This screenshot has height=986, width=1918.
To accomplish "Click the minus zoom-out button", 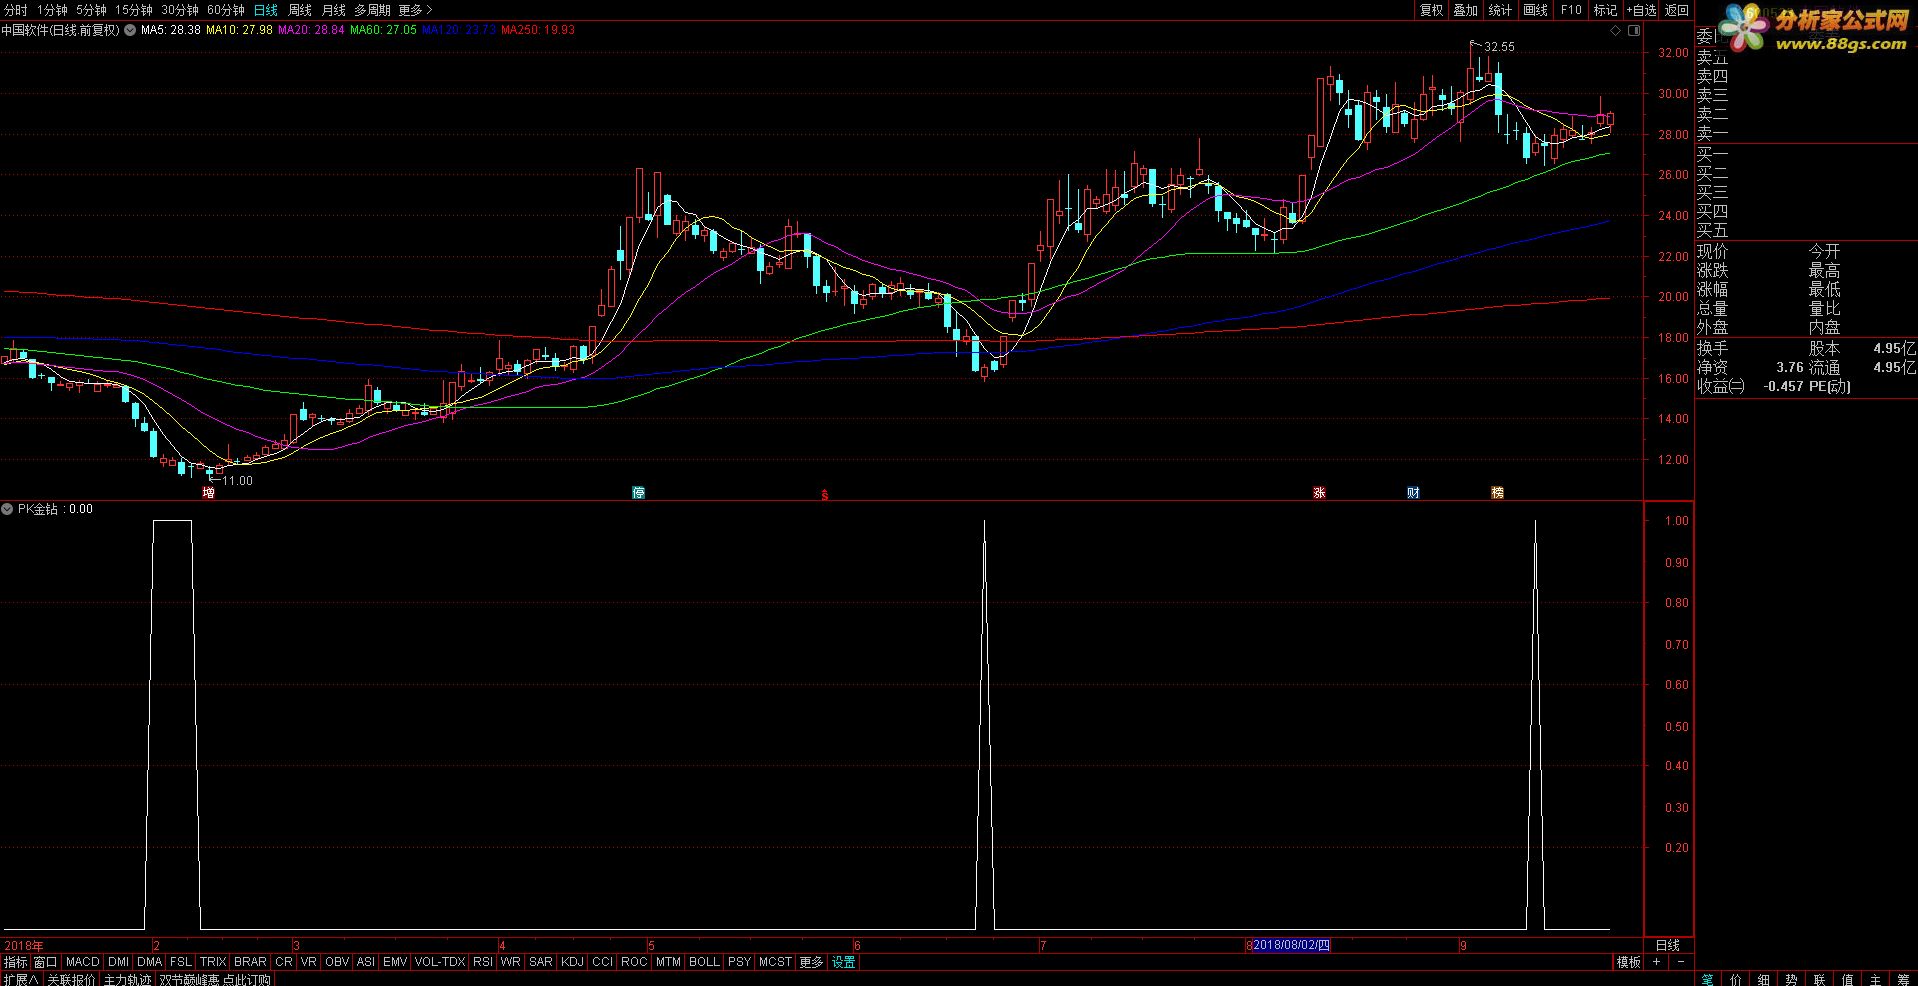I will (1680, 962).
